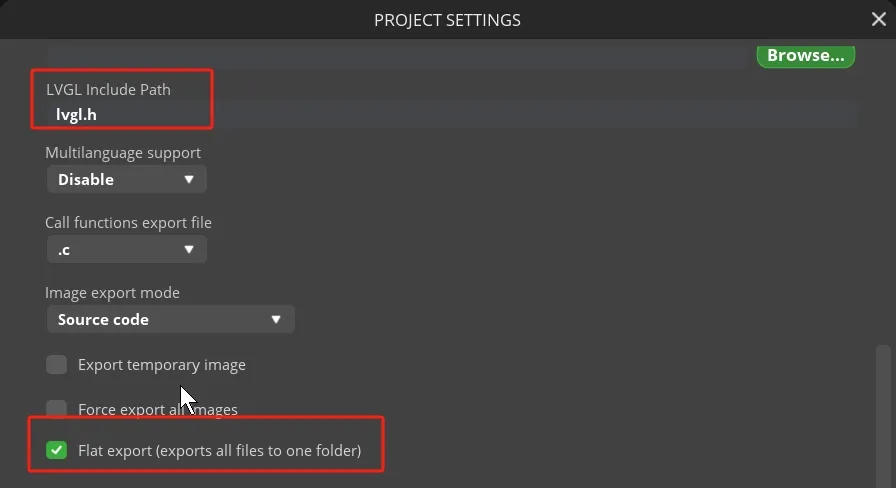Close the Project Settings dialog
The image size is (896, 488).
click(878, 19)
